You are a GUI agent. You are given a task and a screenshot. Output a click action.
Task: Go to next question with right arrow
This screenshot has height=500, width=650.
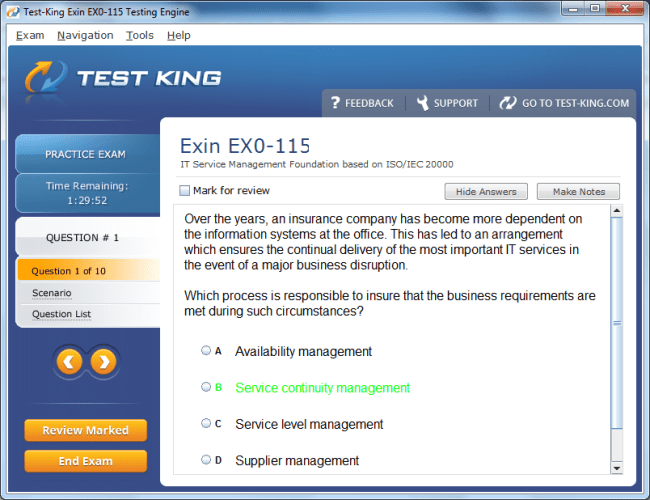[x=104, y=362]
